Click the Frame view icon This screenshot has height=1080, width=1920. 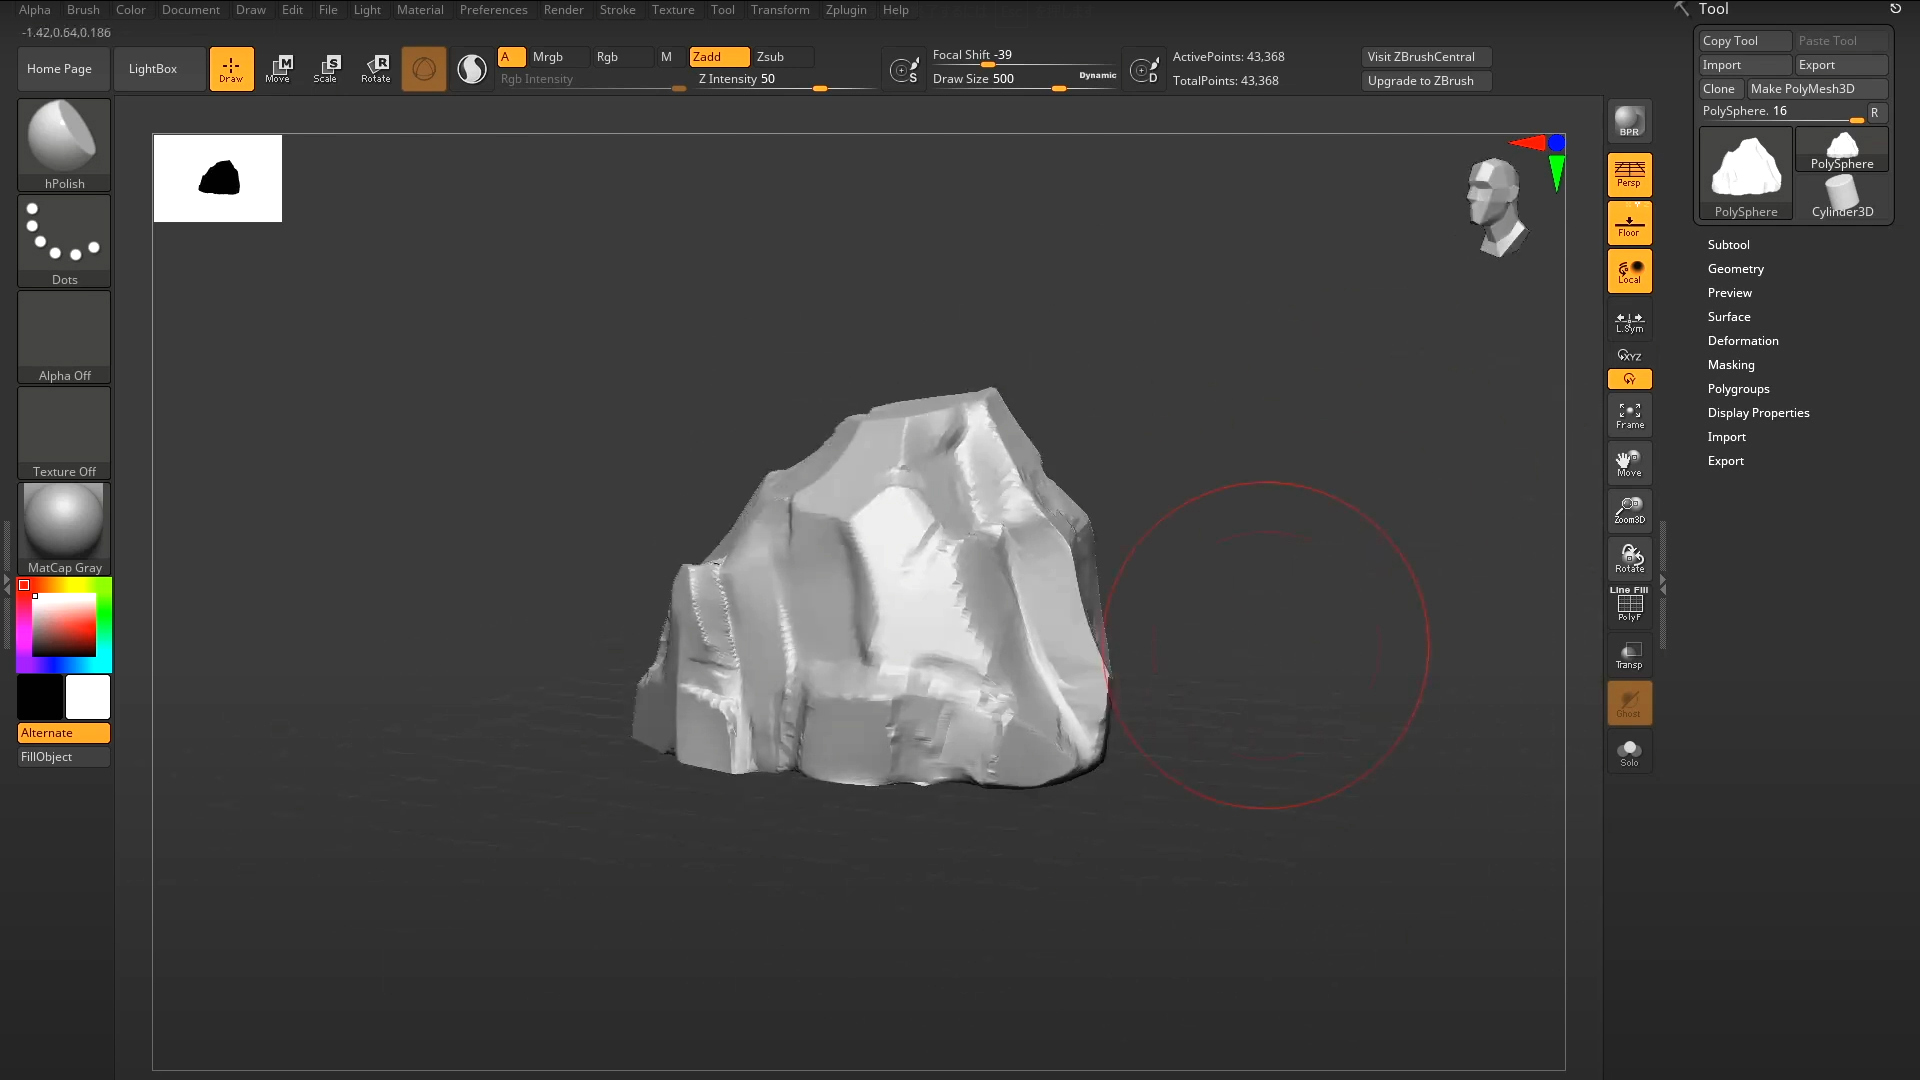point(1629,416)
